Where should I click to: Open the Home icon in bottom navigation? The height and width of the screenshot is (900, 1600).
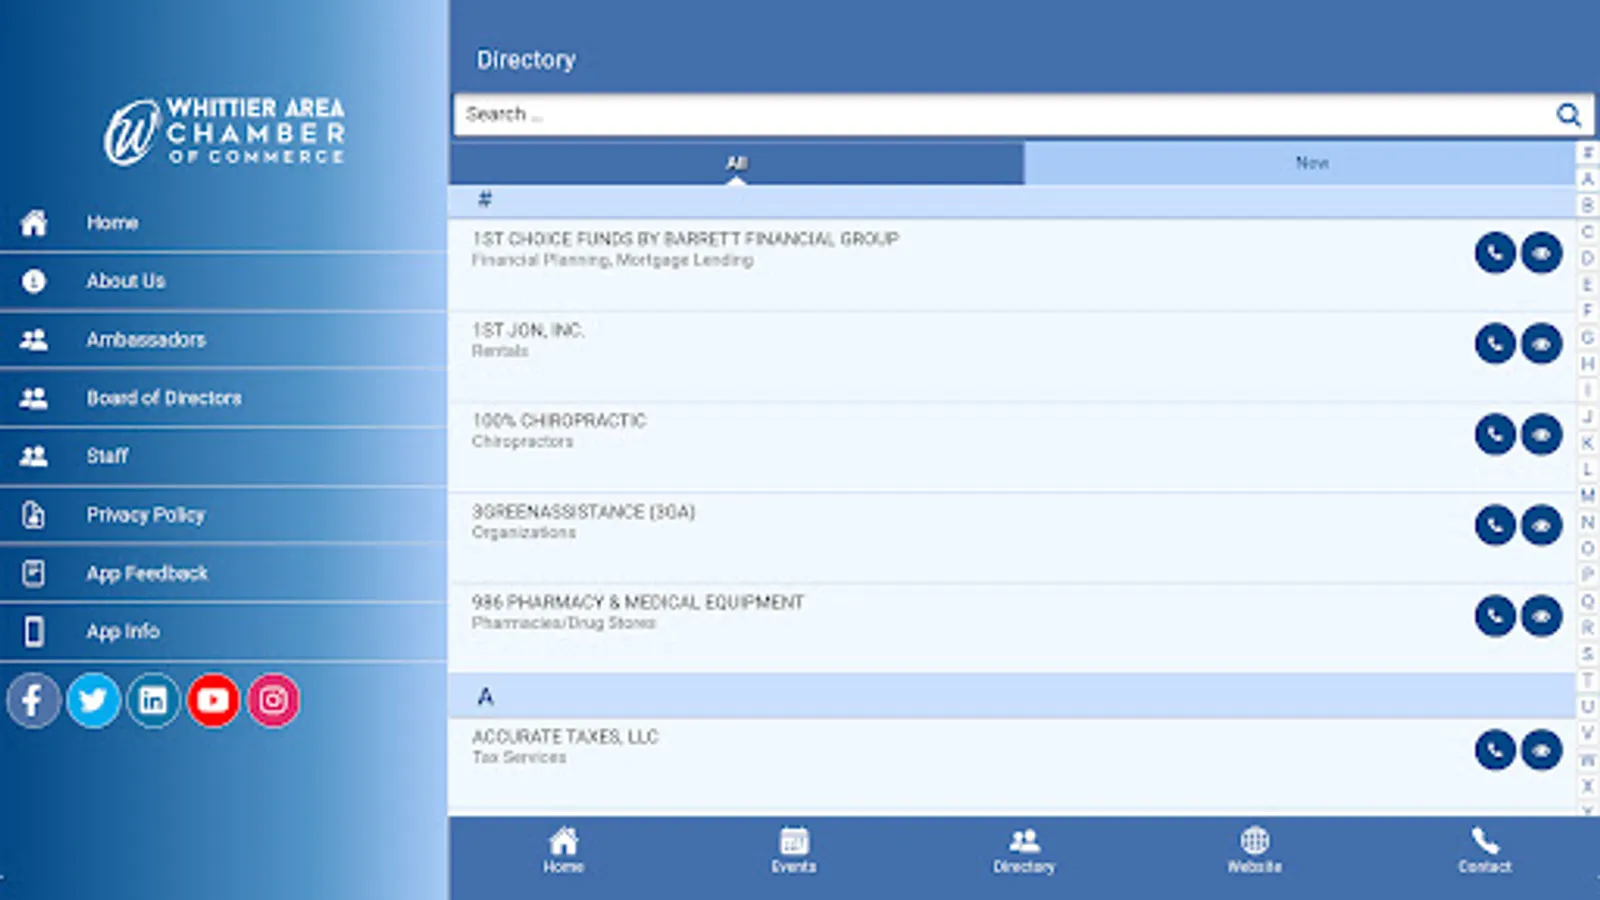[x=564, y=843]
